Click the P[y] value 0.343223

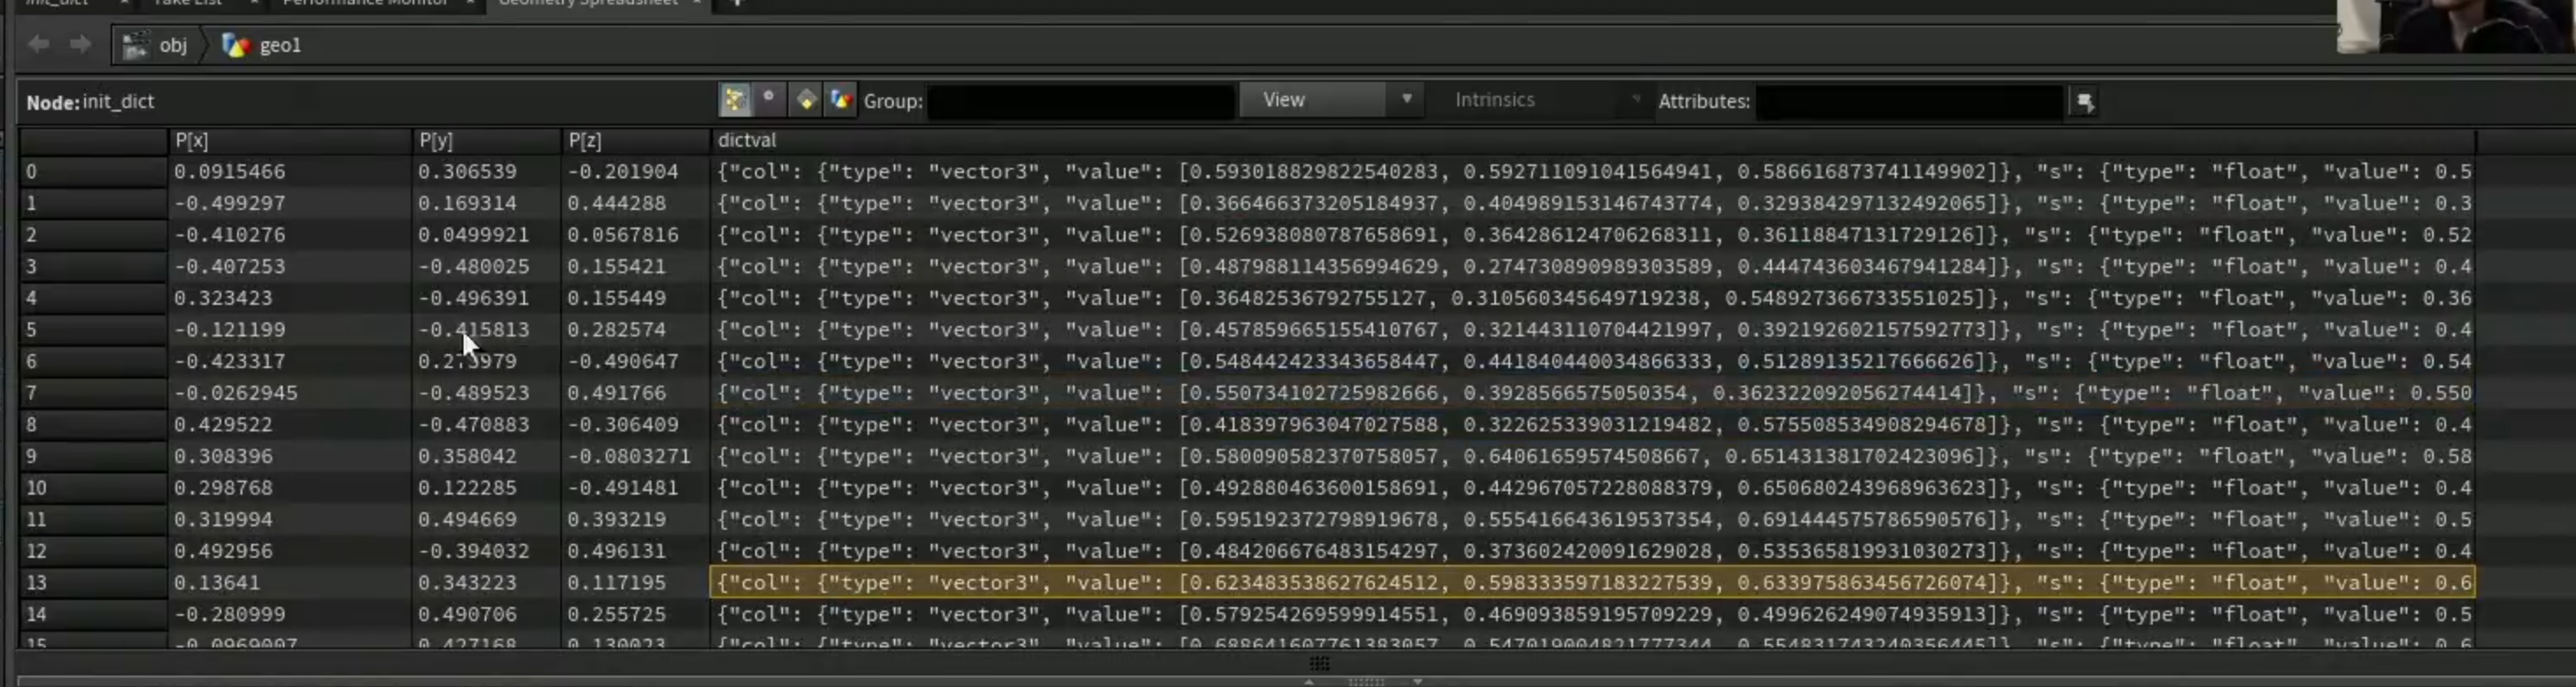pos(467,583)
